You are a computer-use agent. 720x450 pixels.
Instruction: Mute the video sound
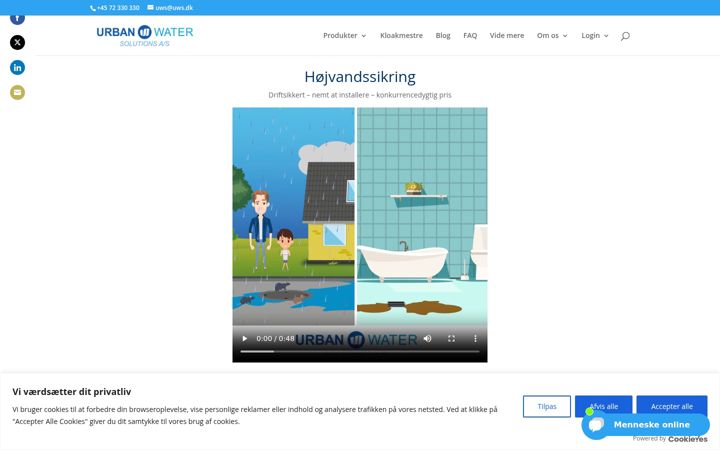tap(428, 338)
